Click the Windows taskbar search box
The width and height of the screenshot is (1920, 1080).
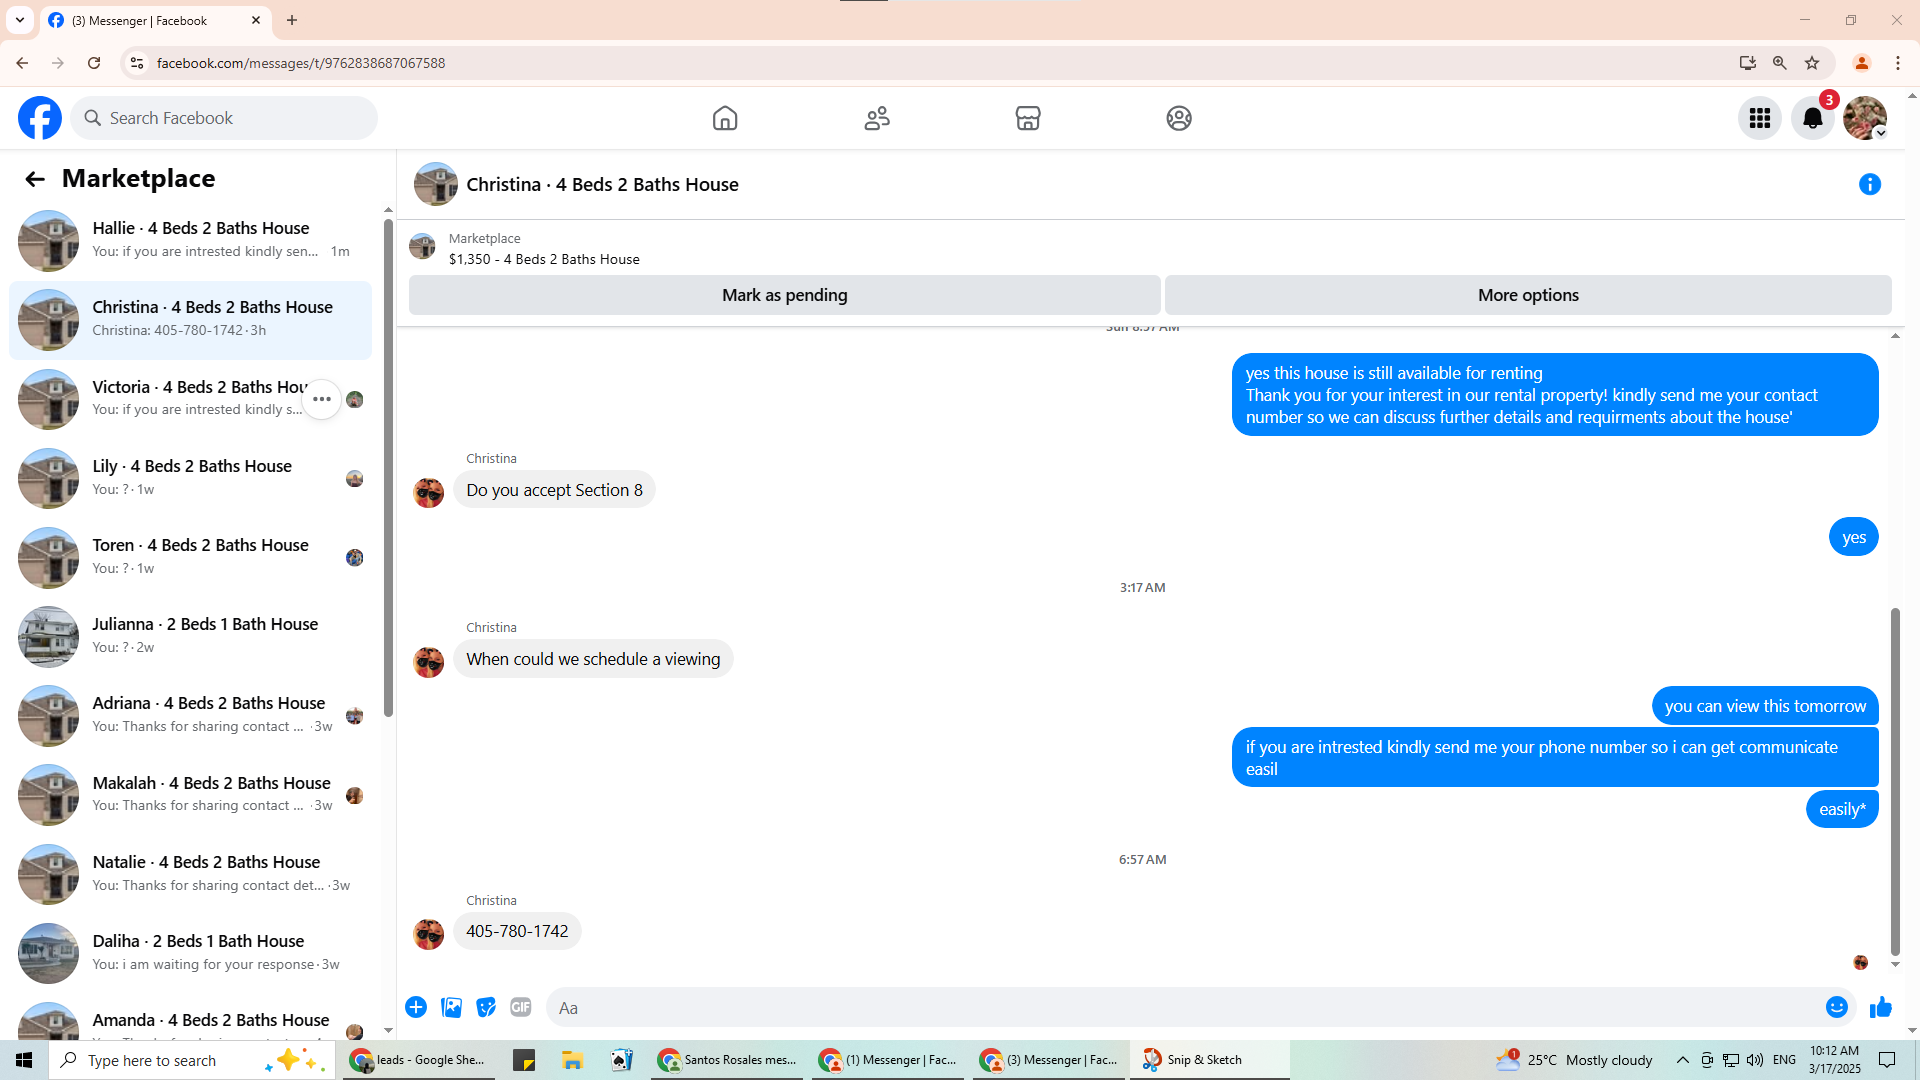[x=192, y=1060]
